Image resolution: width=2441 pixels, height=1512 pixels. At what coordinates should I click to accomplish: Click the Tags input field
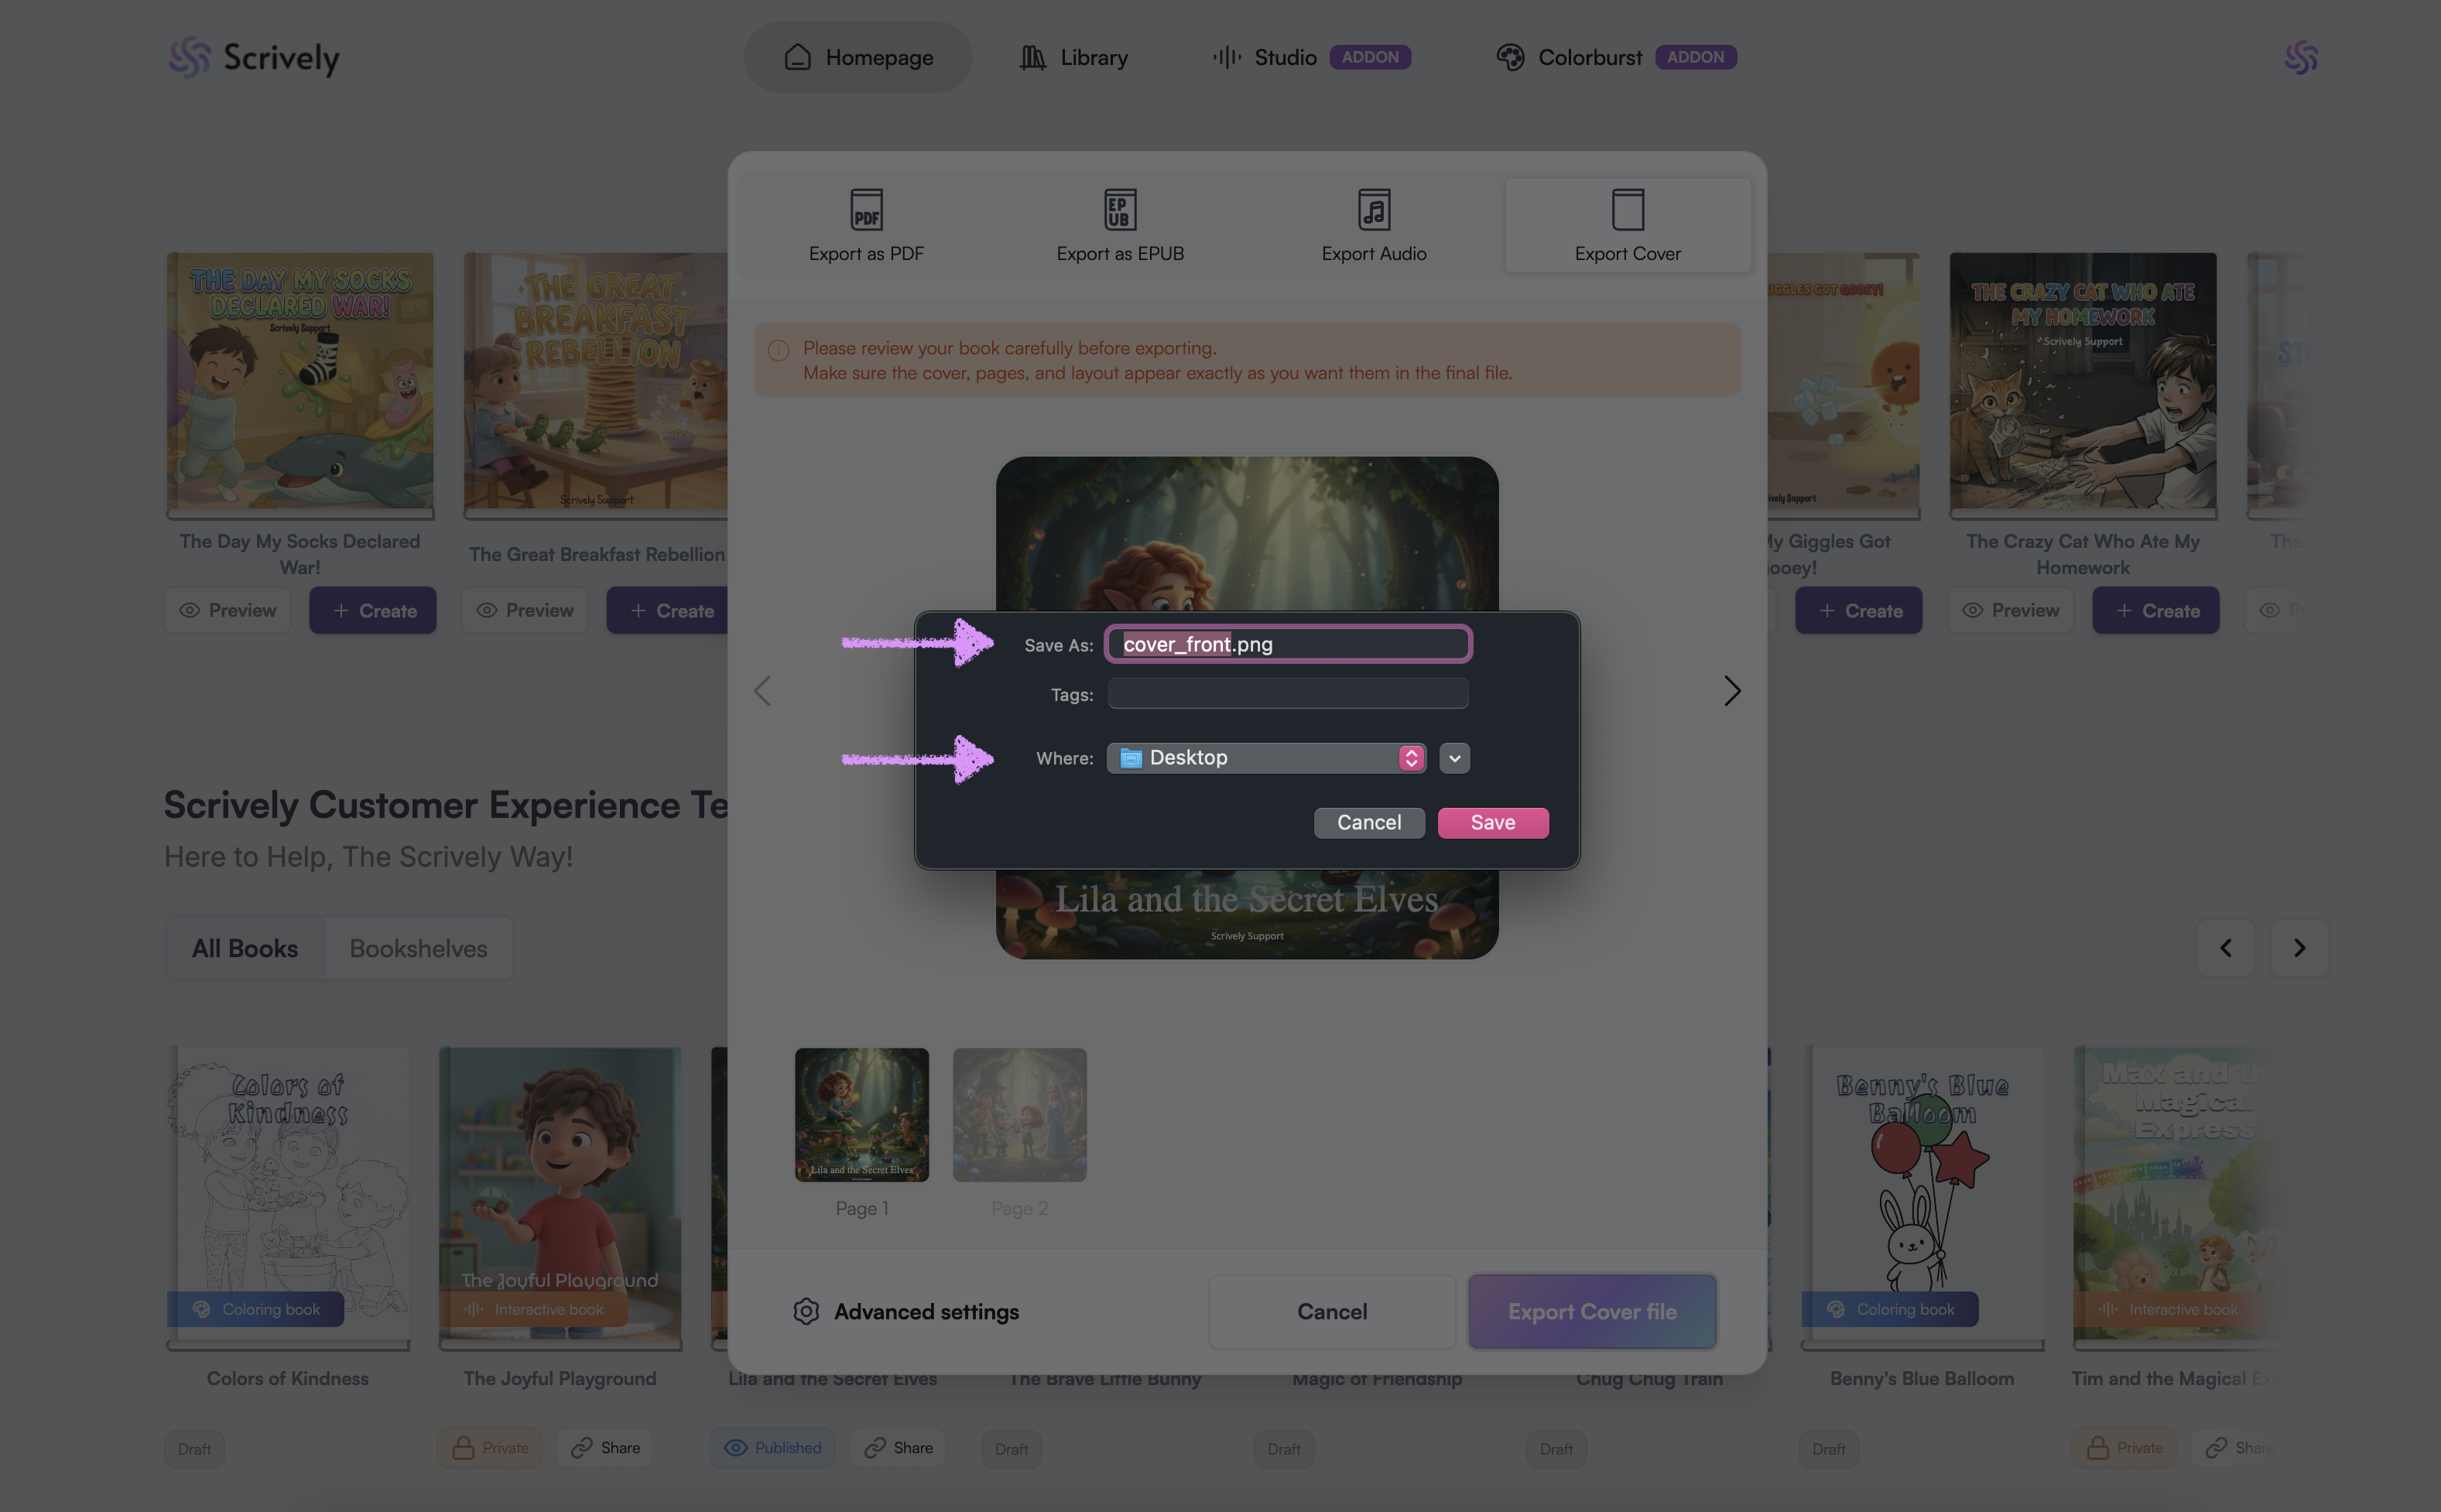pyautogui.click(x=1287, y=694)
